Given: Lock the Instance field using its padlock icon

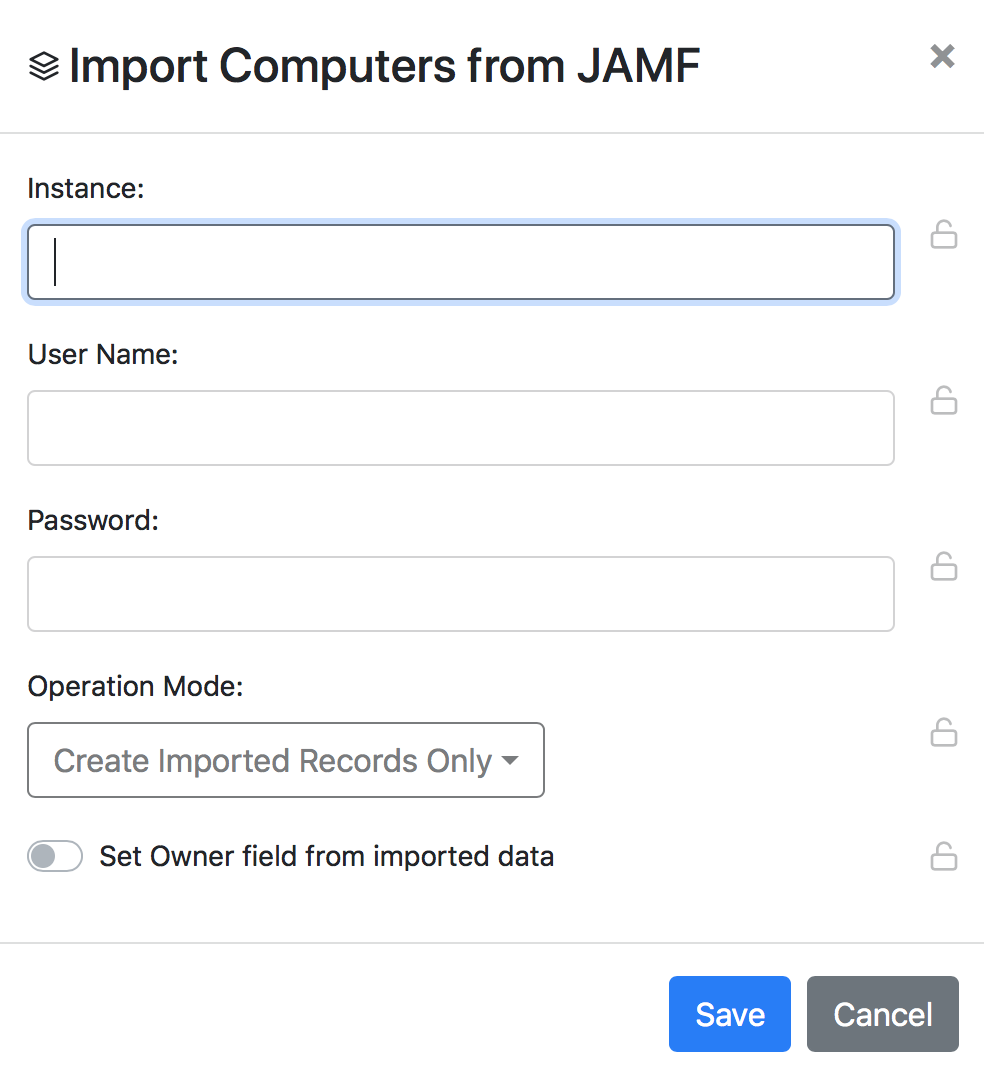Looking at the screenshot, I should tap(943, 235).
